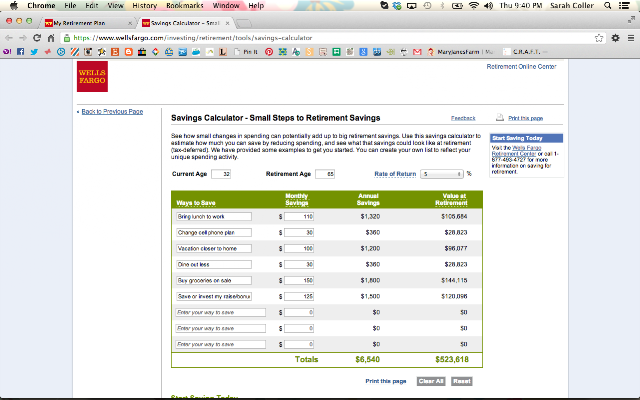Click monthly savings field showing 110
This screenshot has height=400, width=640.
tap(299, 216)
